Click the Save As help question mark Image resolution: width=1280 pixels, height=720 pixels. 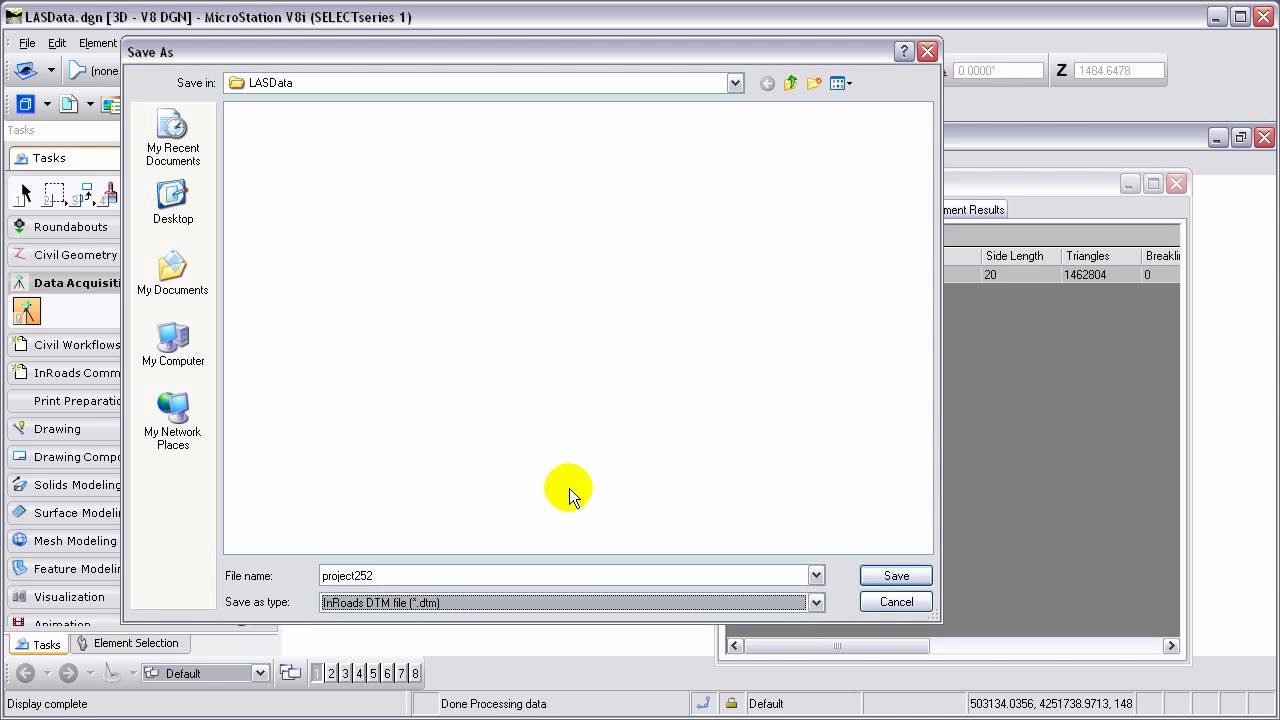(x=903, y=52)
